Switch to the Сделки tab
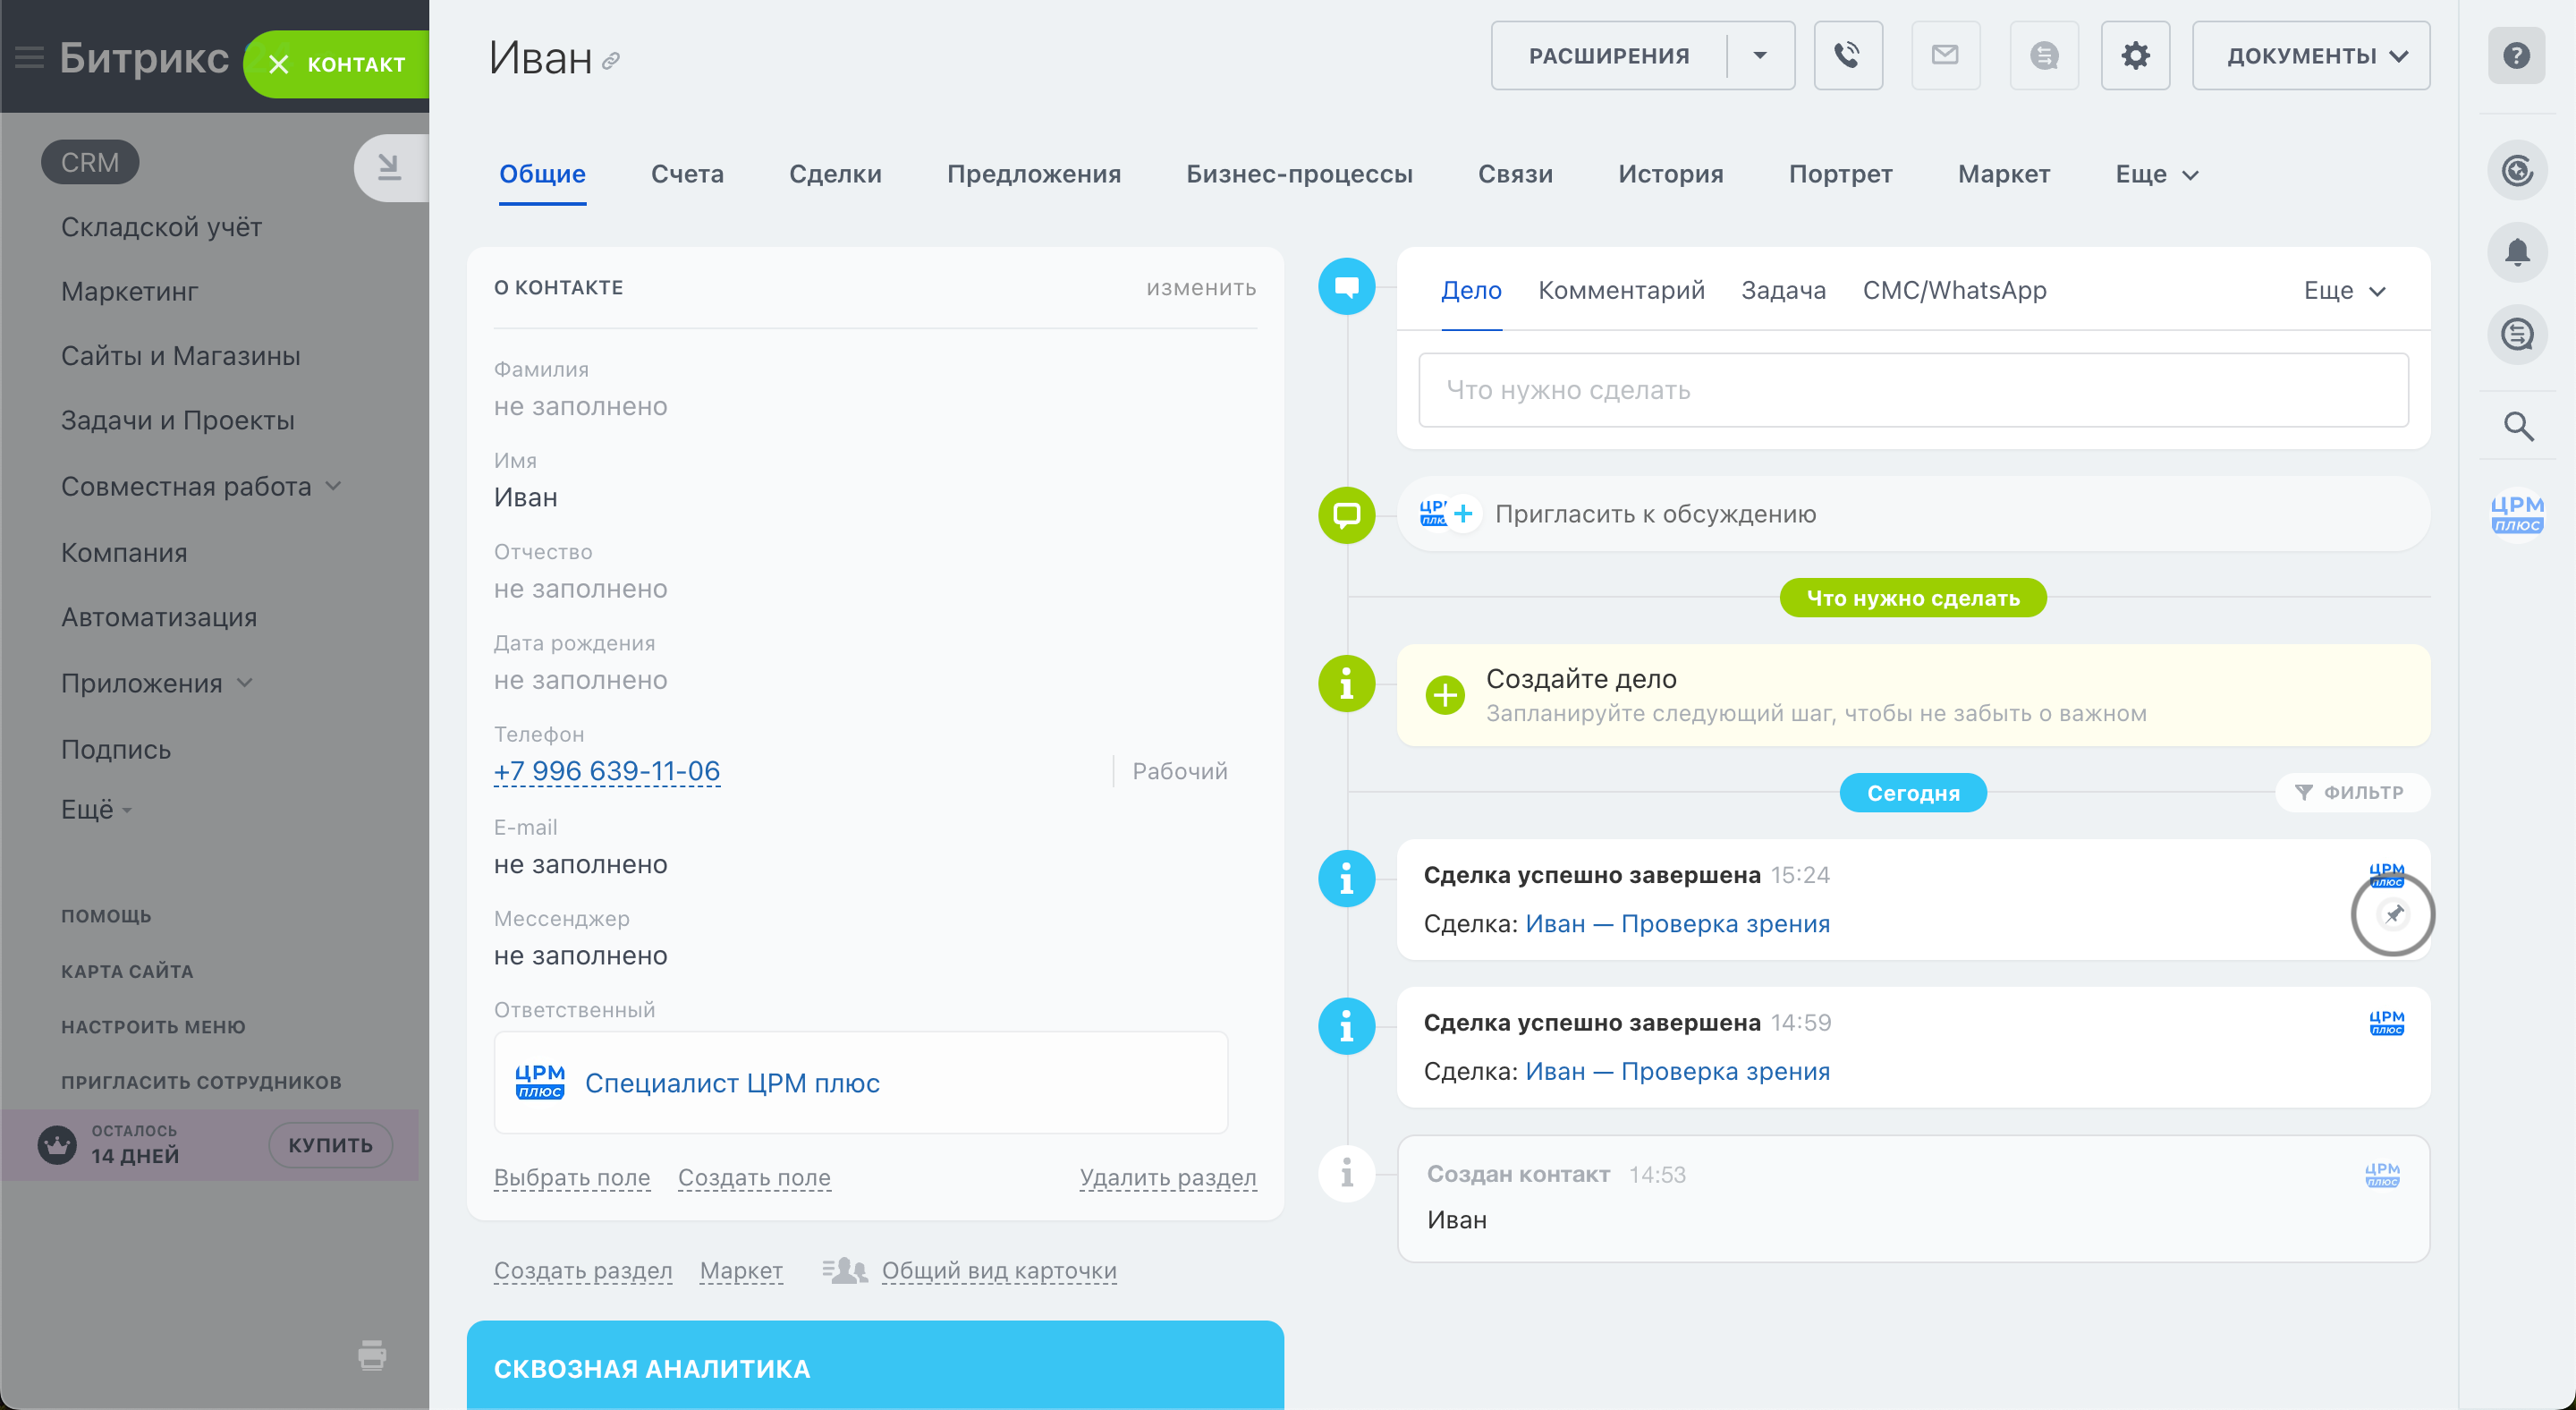 pos(835,174)
